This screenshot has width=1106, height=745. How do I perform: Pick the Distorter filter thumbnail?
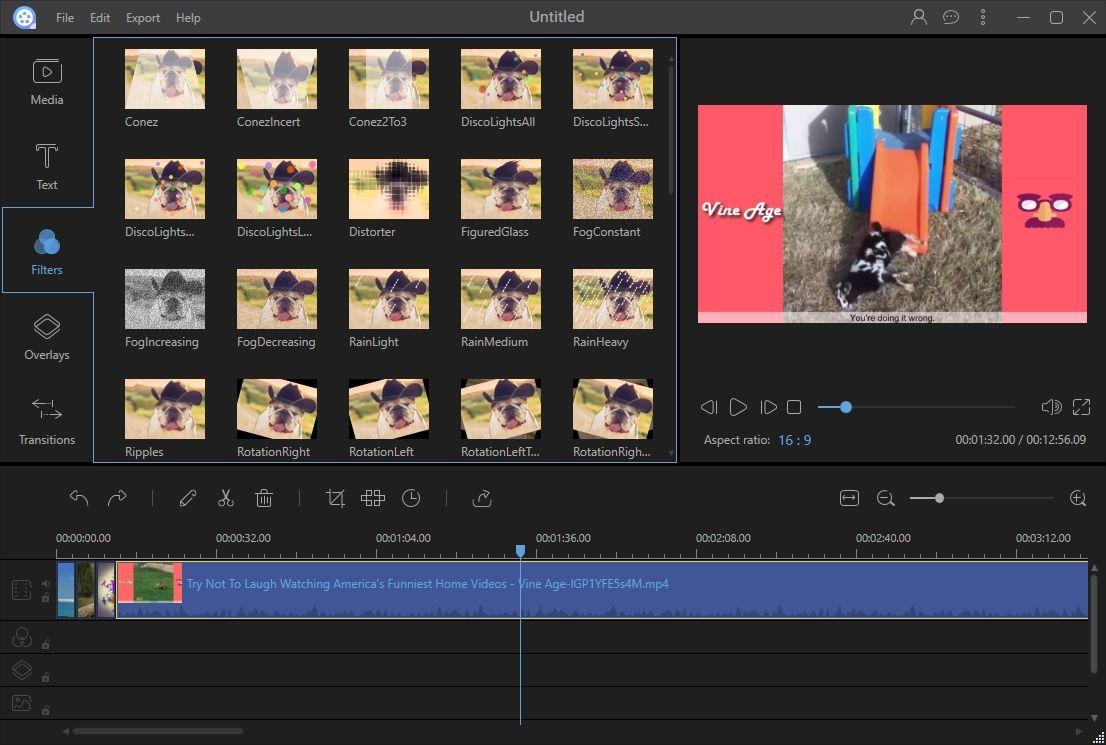(x=389, y=188)
